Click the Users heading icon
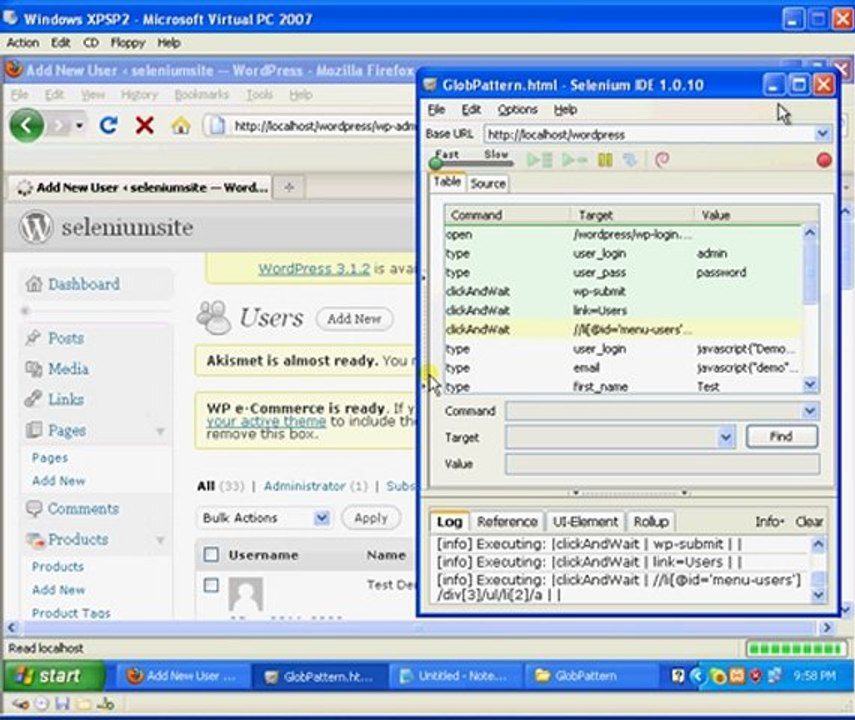 214,317
